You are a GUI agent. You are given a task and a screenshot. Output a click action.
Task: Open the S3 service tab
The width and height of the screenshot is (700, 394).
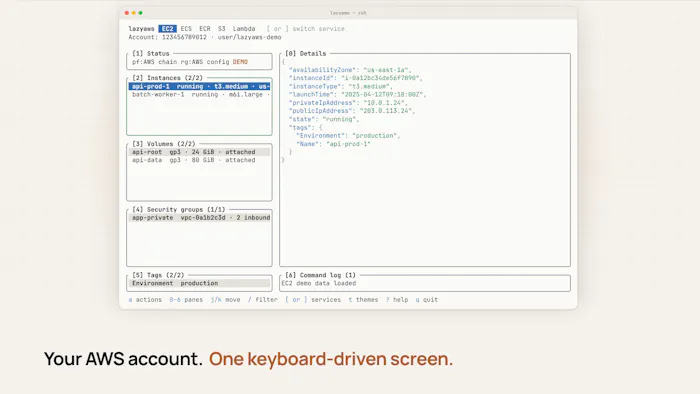coord(222,29)
